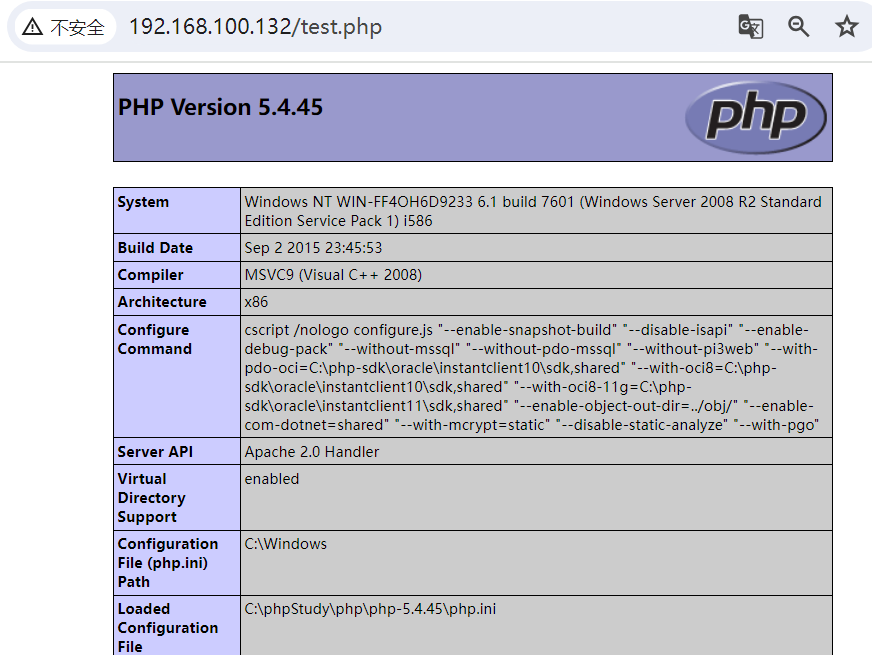The height and width of the screenshot is (655, 872).
Task: Click the Compiler row label
Action: coord(151,275)
